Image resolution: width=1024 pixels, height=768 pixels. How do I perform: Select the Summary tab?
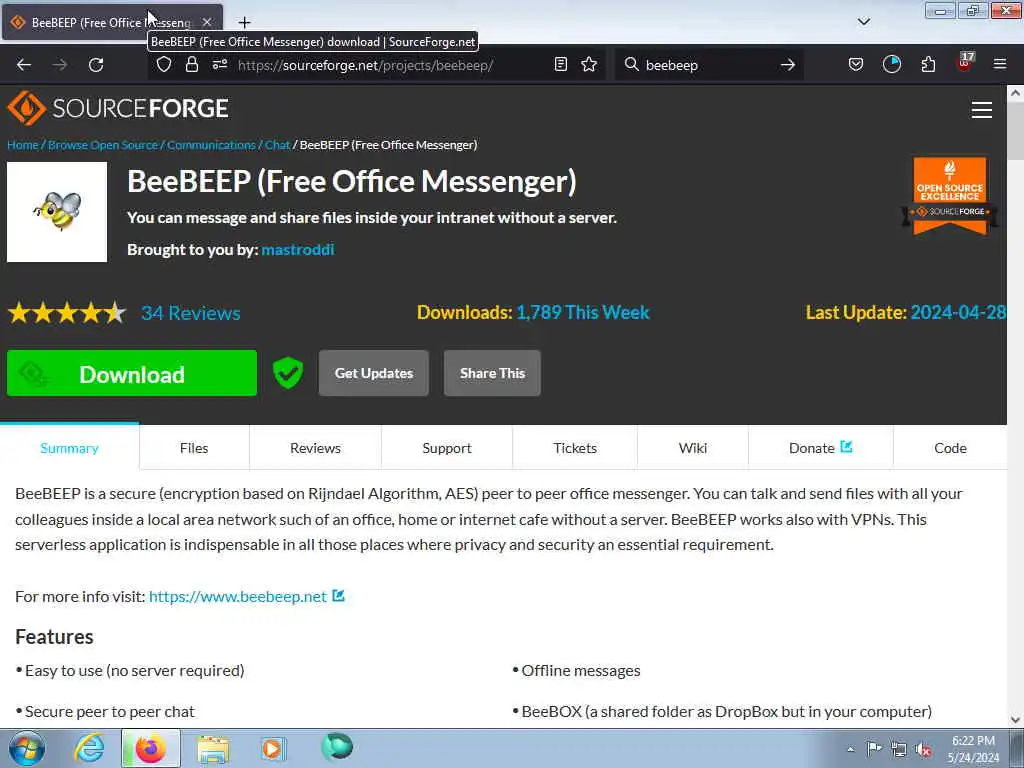[69, 448]
